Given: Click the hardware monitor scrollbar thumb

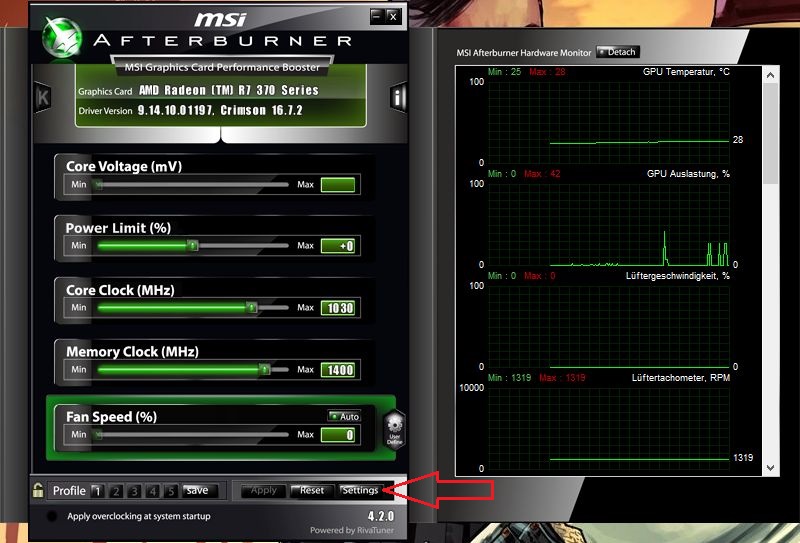Looking at the screenshot, I should click(770, 134).
